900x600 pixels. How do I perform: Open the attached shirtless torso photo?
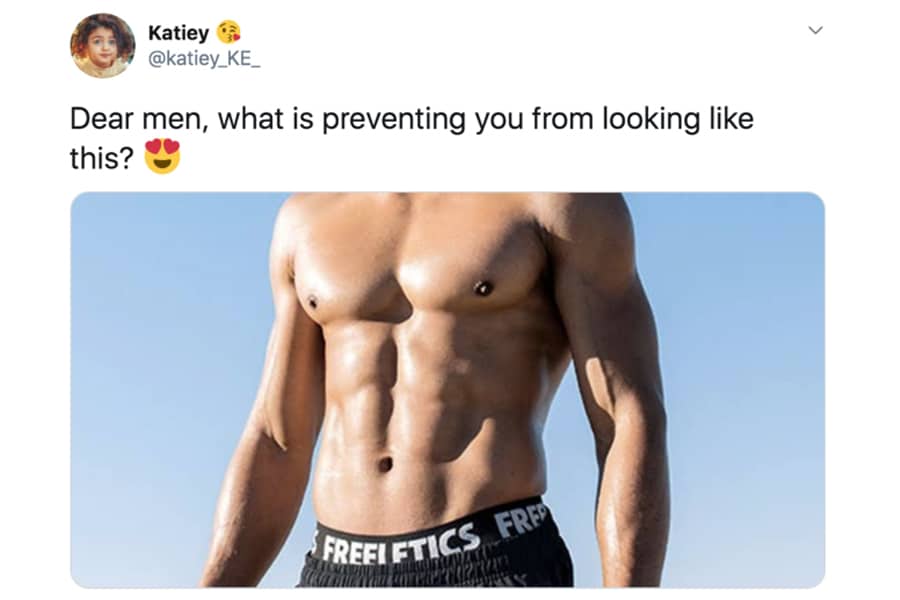[x=448, y=390]
